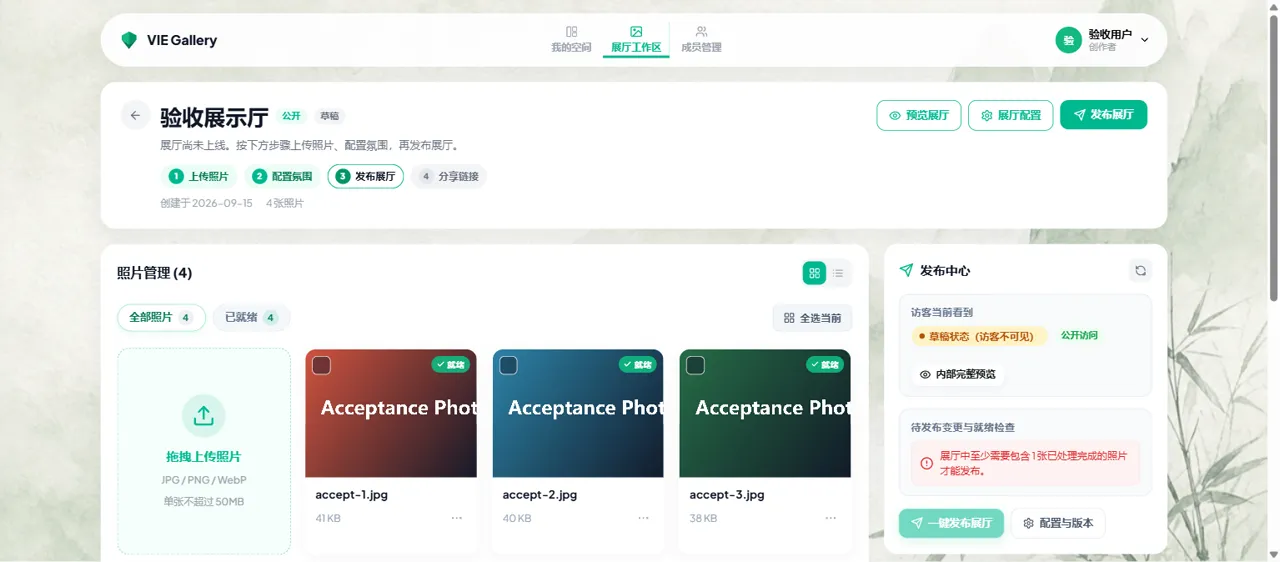Click the 验收展示厅 title
The width and height of the screenshot is (1280, 562).
coord(214,117)
